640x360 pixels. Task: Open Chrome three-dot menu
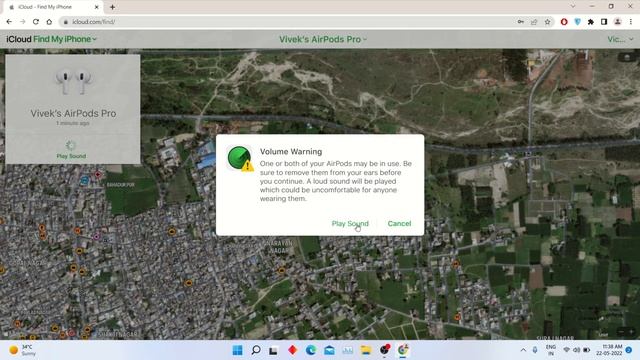631,22
